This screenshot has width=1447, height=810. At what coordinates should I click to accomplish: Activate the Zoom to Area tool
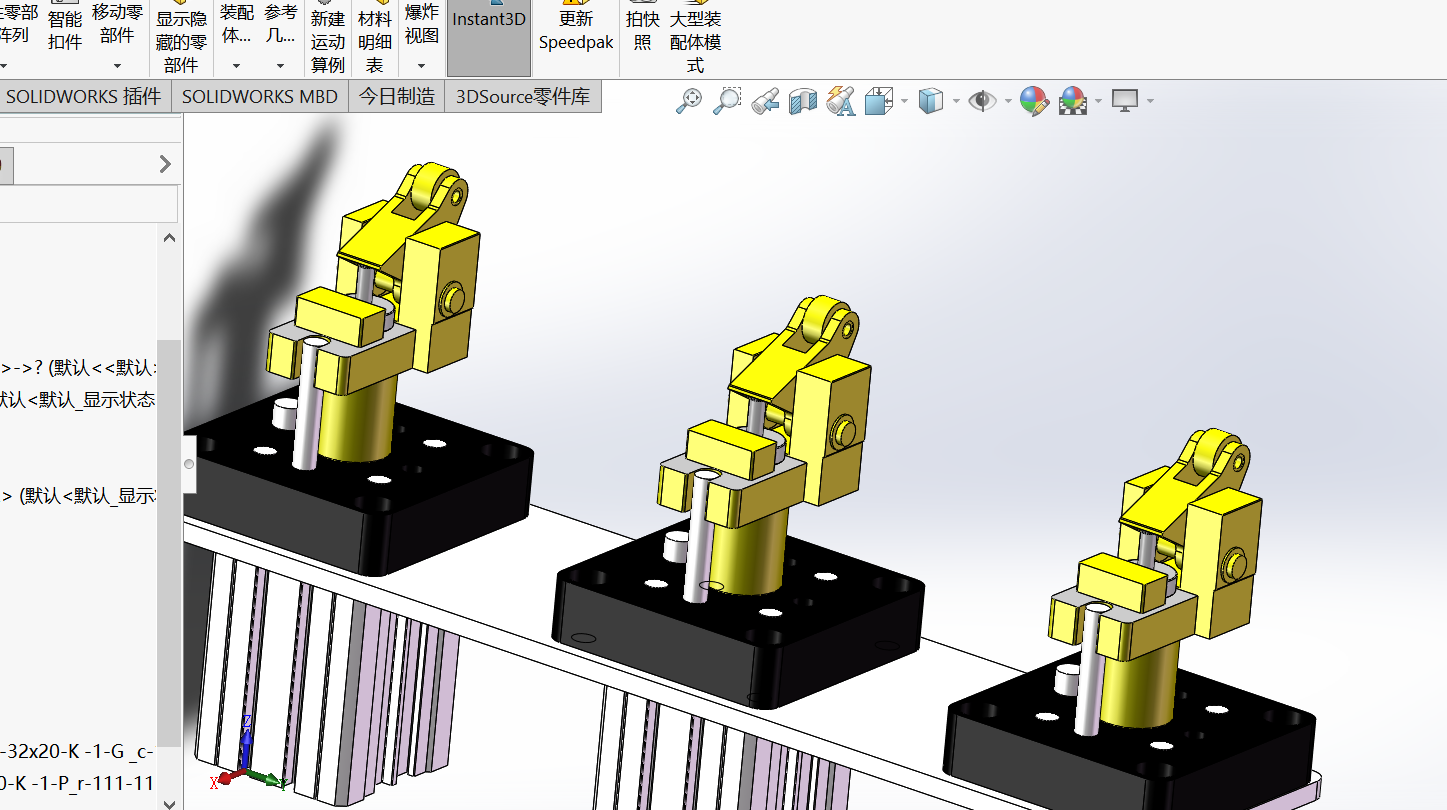coord(727,101)
